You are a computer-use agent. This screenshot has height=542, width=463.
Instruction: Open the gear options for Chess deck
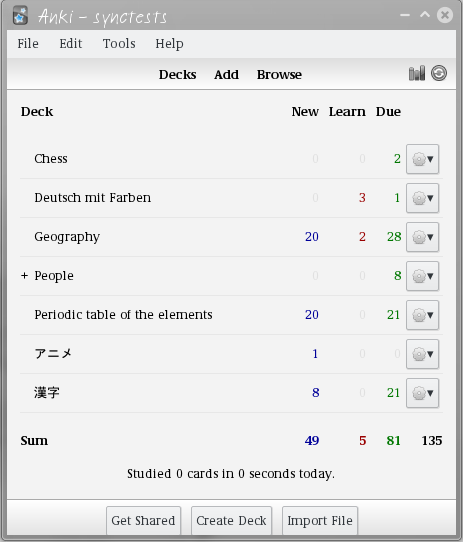pos(423,159)
